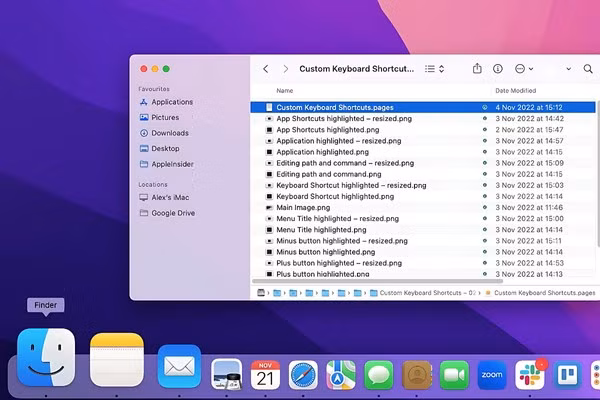
Task: Open Calendar showing Nov 21
Action: click(x=265, y=375)
